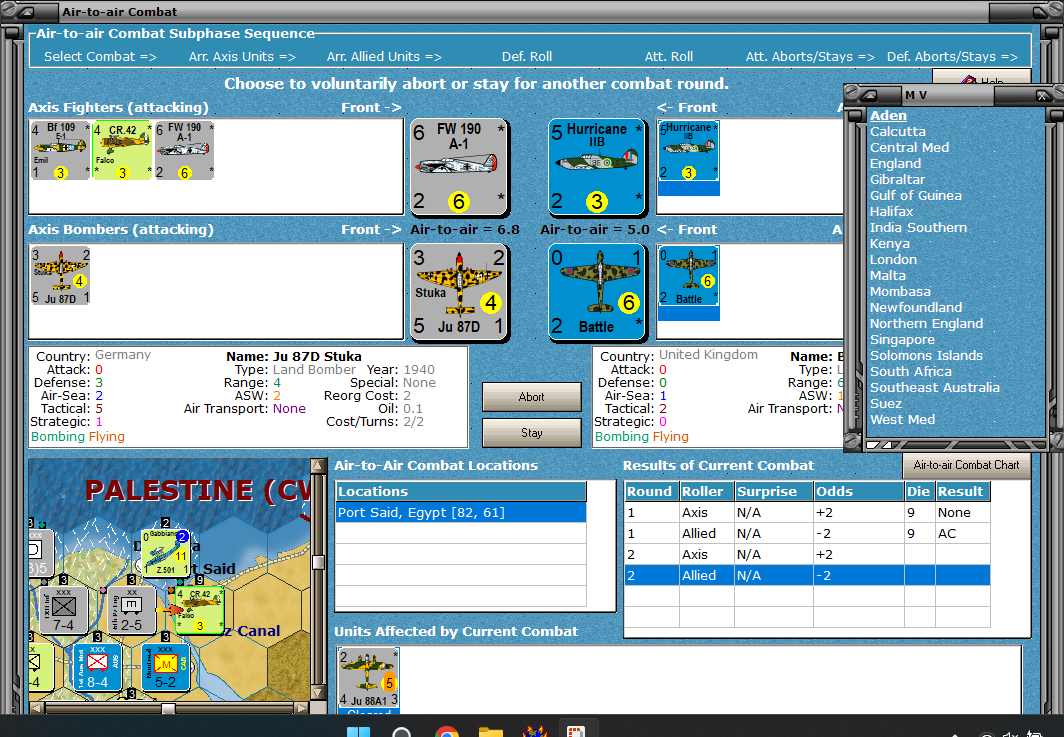Select the Bf 109 fighter counter

point(60,151)
